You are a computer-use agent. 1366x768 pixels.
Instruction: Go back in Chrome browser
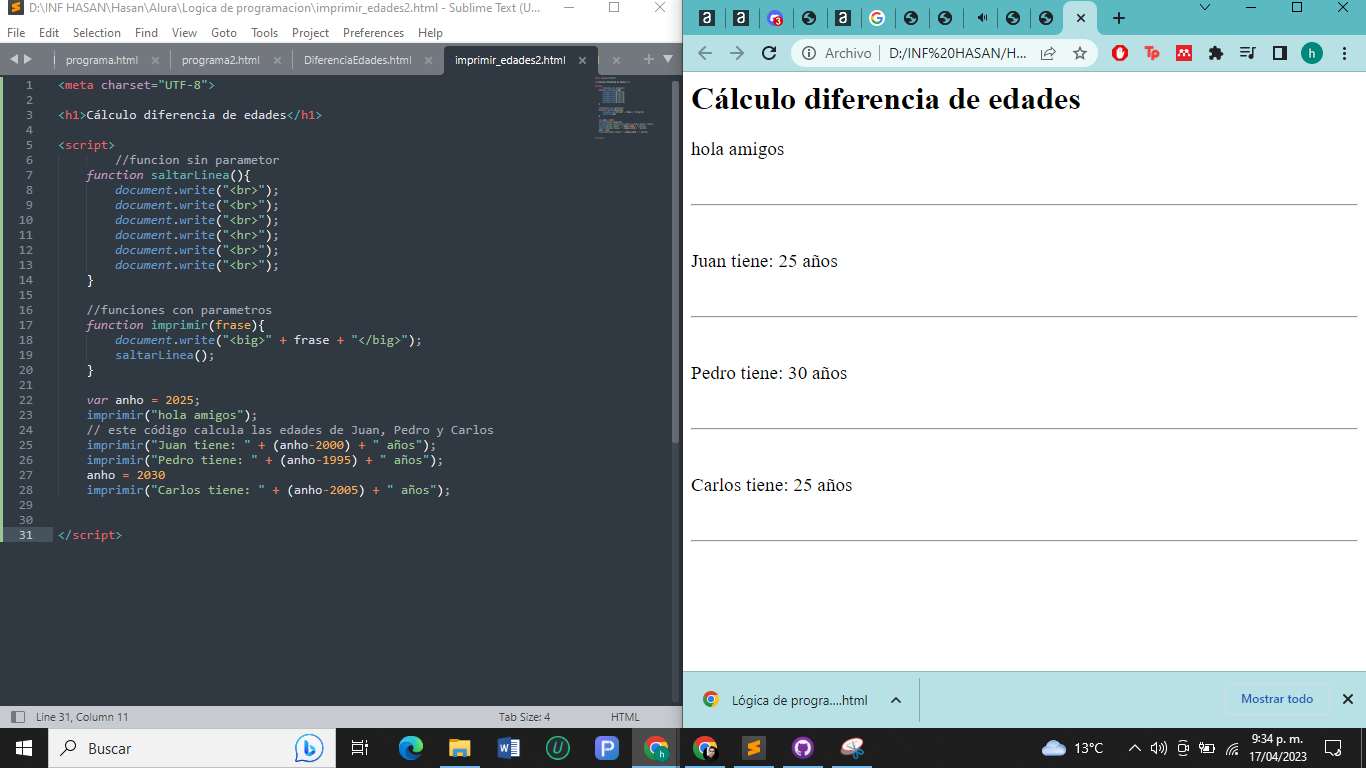pos(704,53)
